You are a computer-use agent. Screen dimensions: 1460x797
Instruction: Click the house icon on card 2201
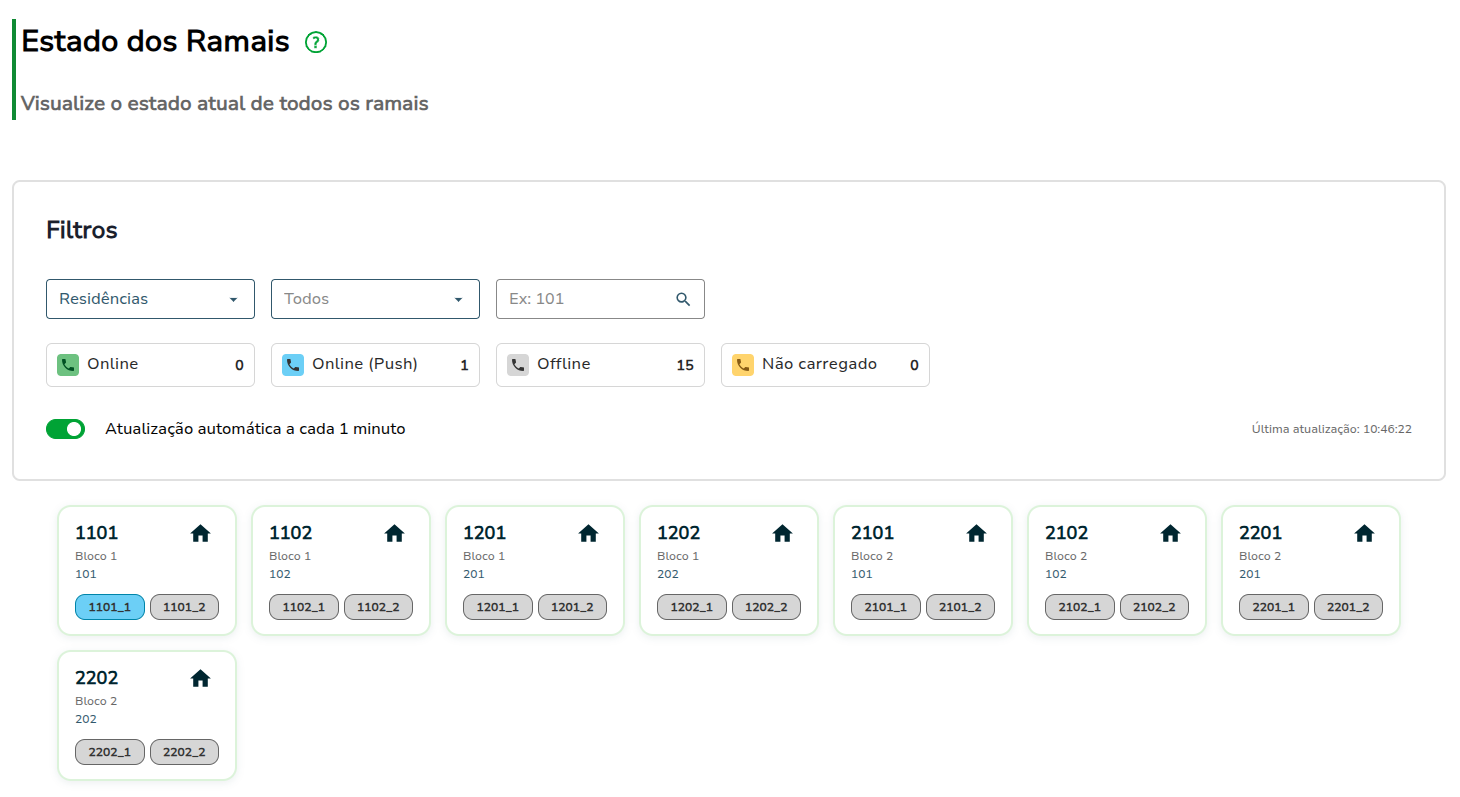click(x=1365, y=534)
